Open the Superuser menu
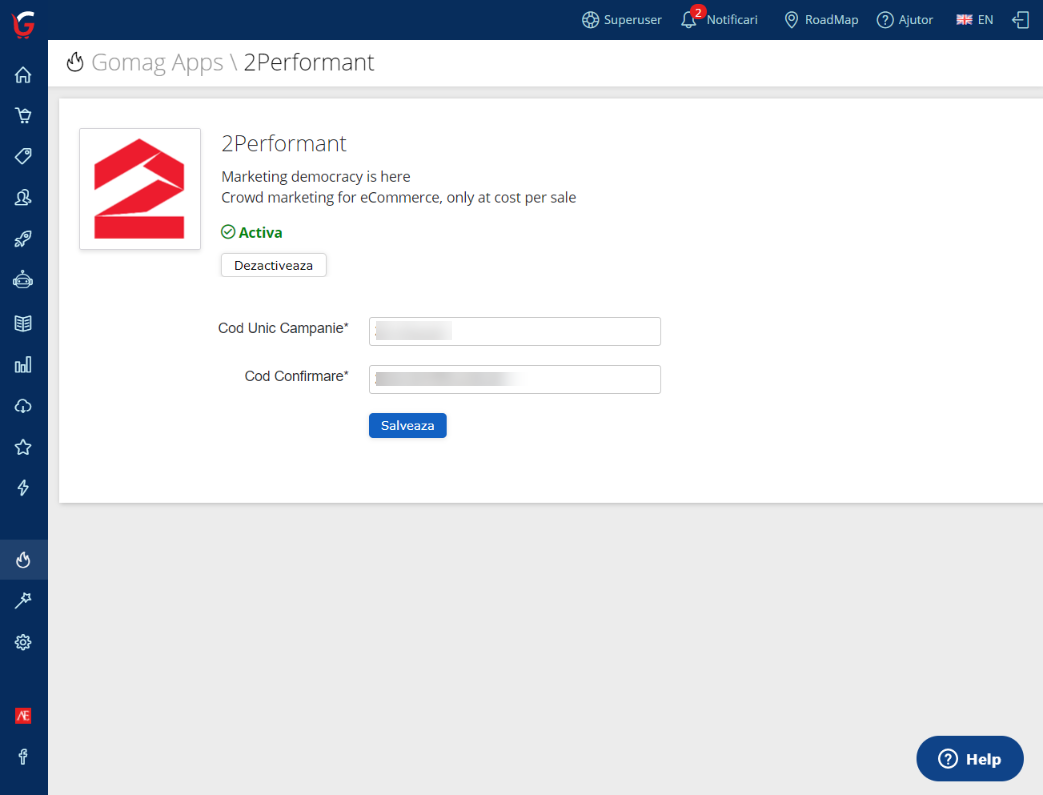Image resolution: width=1043 pixels, height=795 pixels. (x=621, y=20)
